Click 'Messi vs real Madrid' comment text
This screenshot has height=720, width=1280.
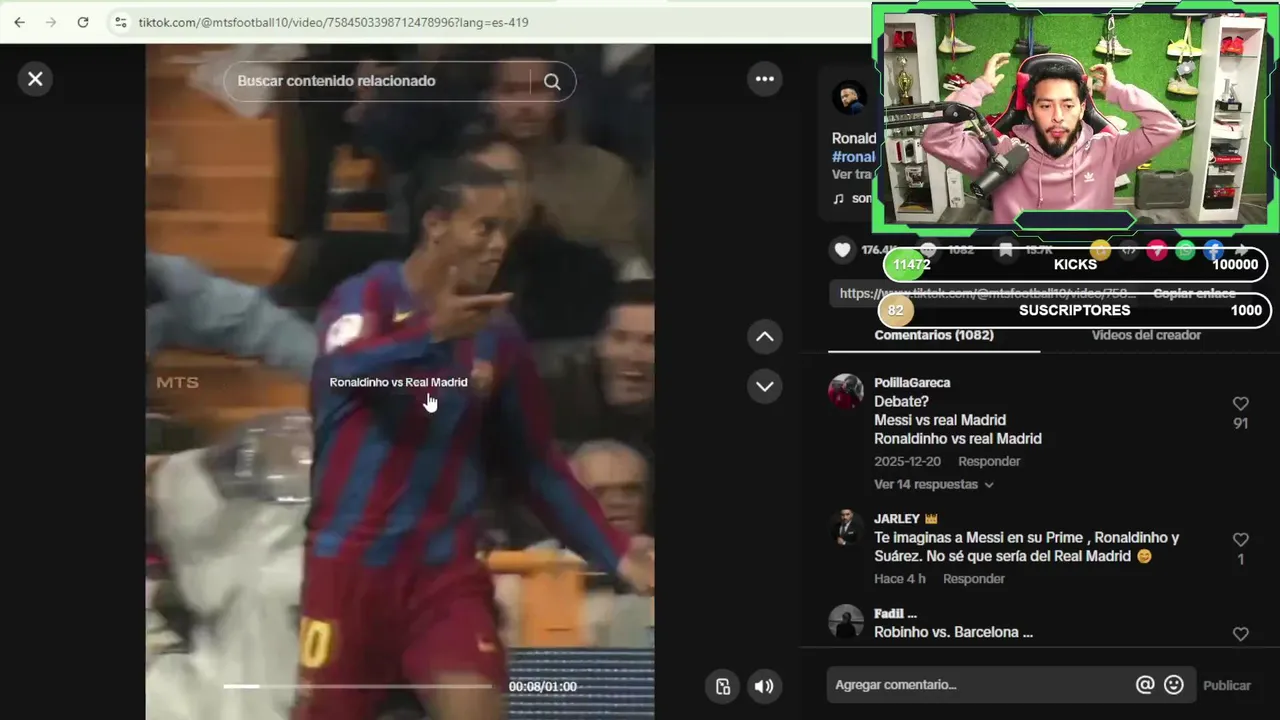940,420
